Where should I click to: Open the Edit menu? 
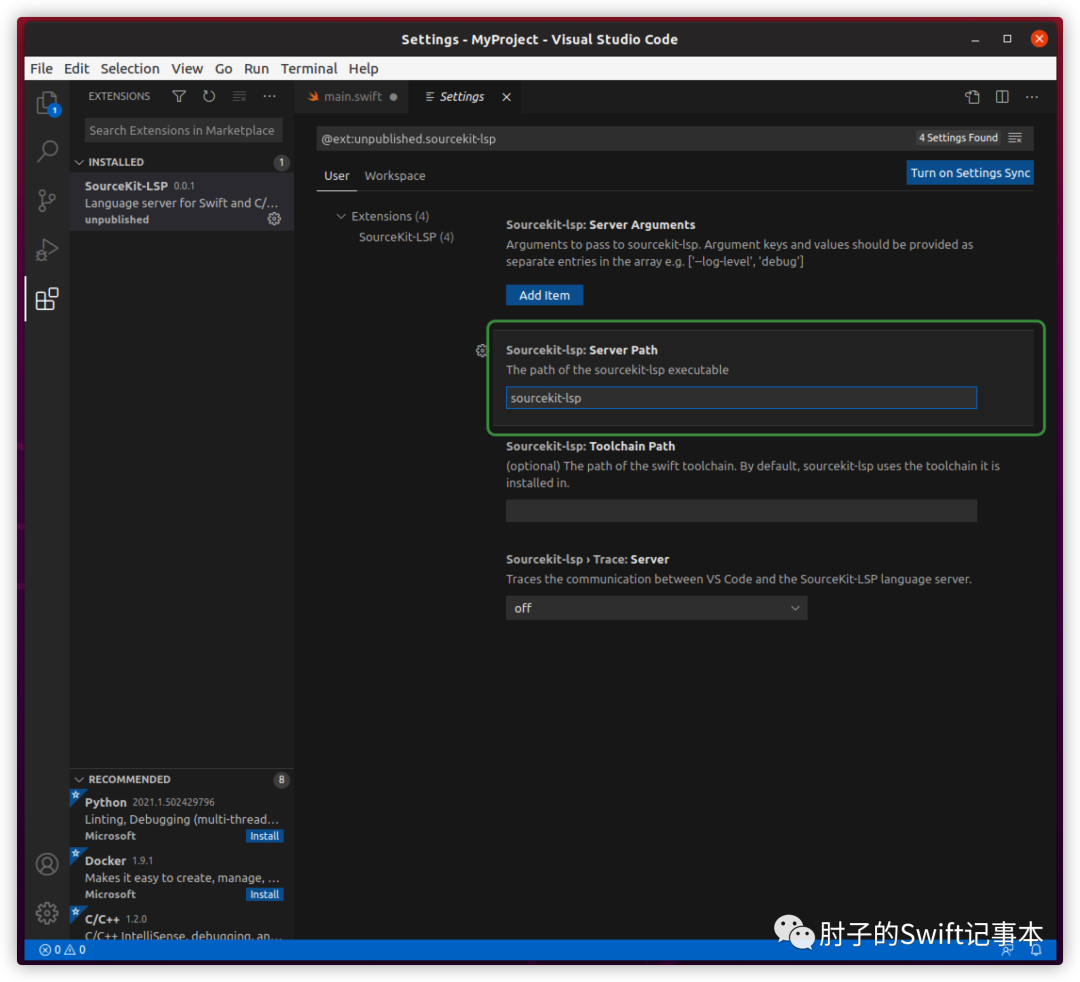(x=76, y=68)
